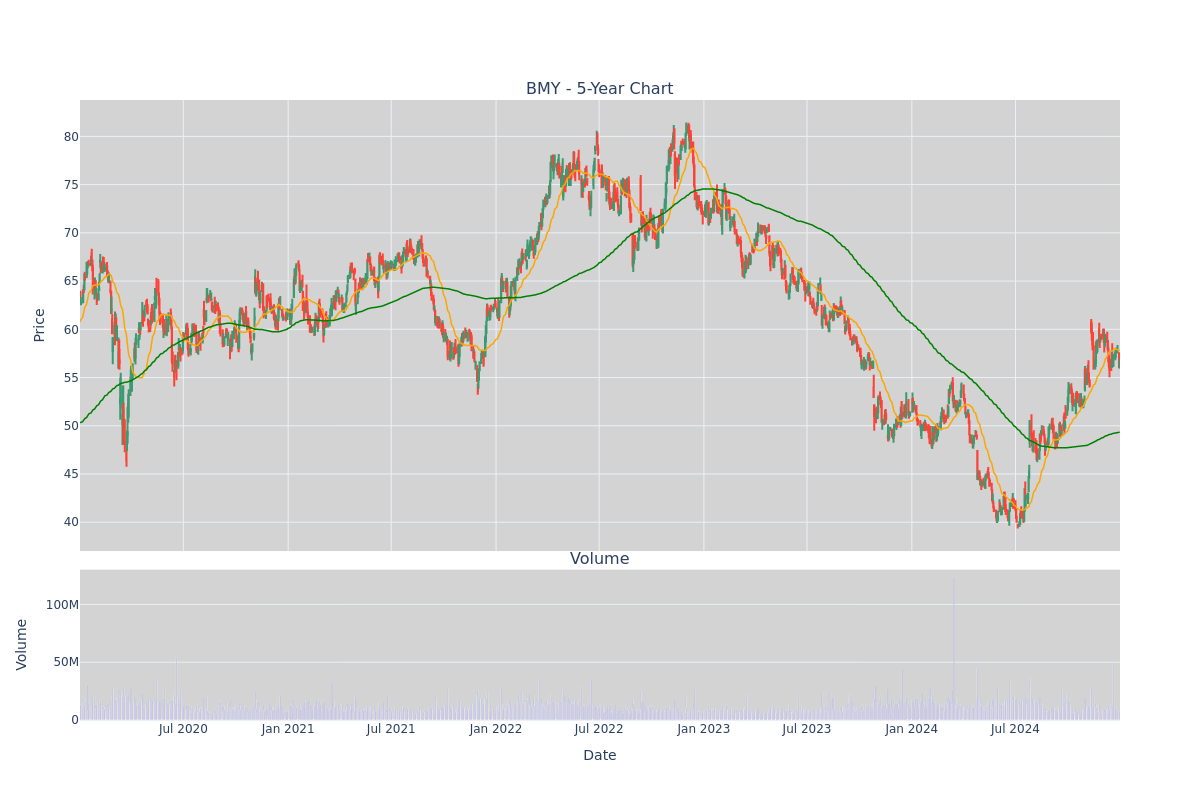Image resolution: width=1200 pixels, height=800 pixels.
Task: Select the 'Jan 2022' date tick
Action: coord(496,729)
